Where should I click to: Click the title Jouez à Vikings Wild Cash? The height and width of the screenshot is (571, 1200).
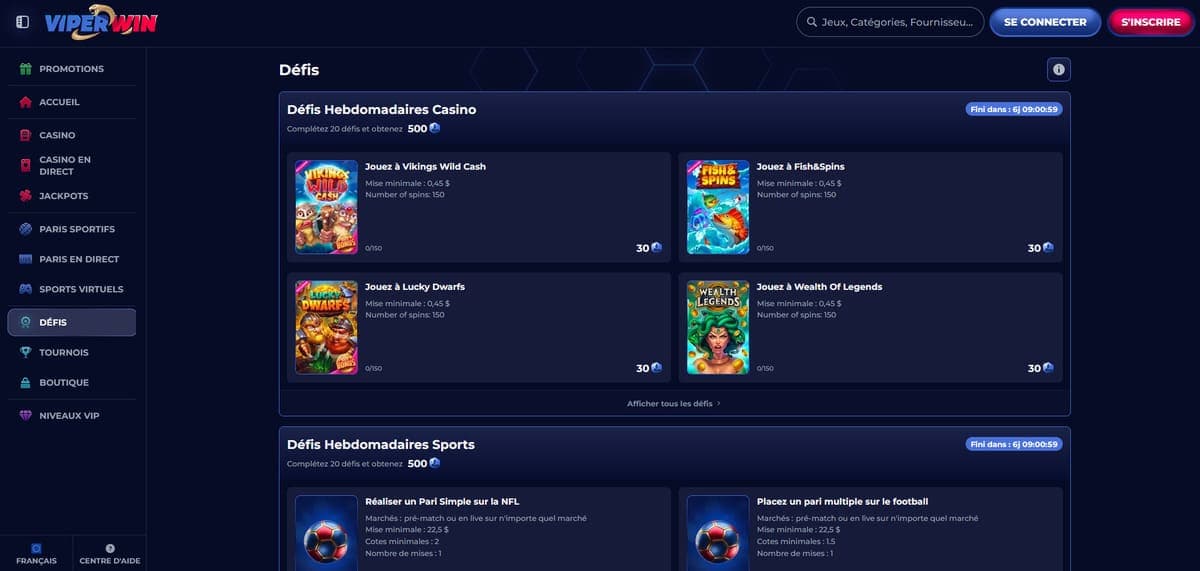(x=425, y=166)
